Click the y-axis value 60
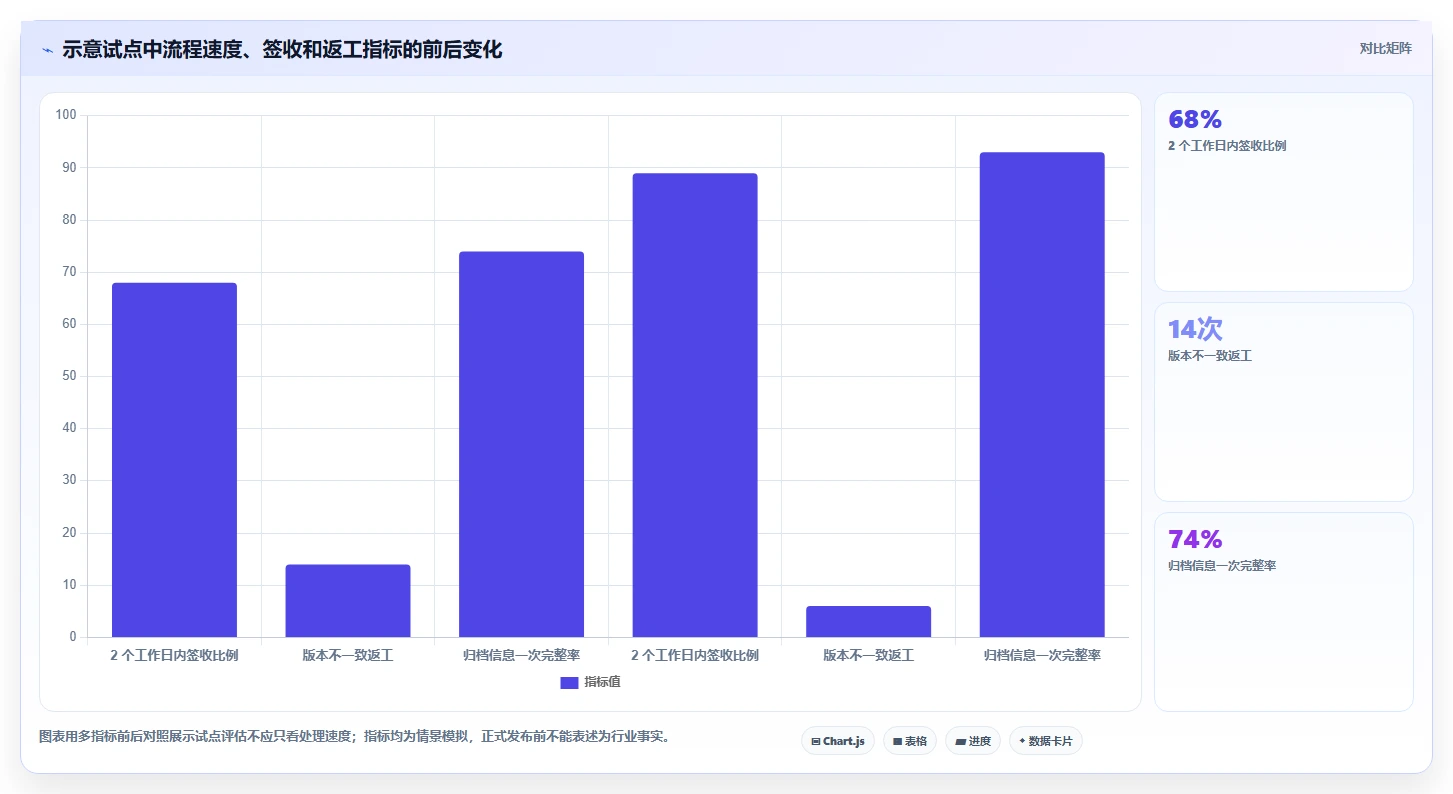 tap(69, 324)
